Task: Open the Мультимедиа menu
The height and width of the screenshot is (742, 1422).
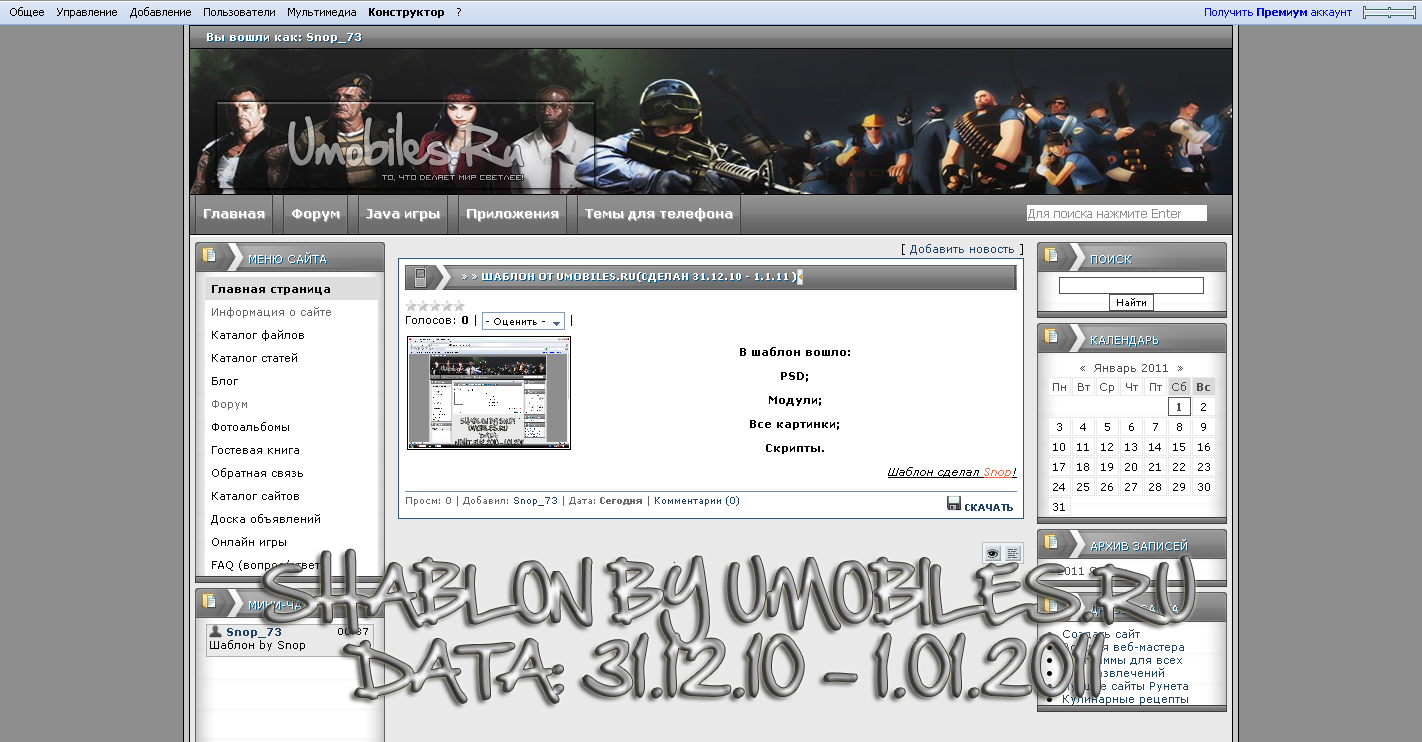Action: coord(322,12)
